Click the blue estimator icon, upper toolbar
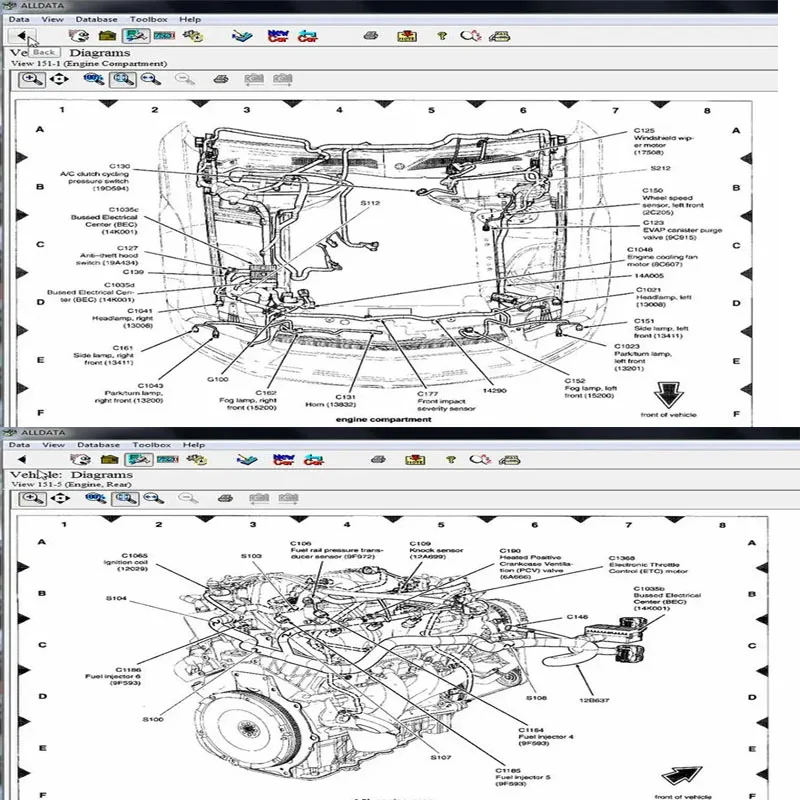The height and width of the screenshot is (800, 800). pyautogui.click(x=242, y=36)
